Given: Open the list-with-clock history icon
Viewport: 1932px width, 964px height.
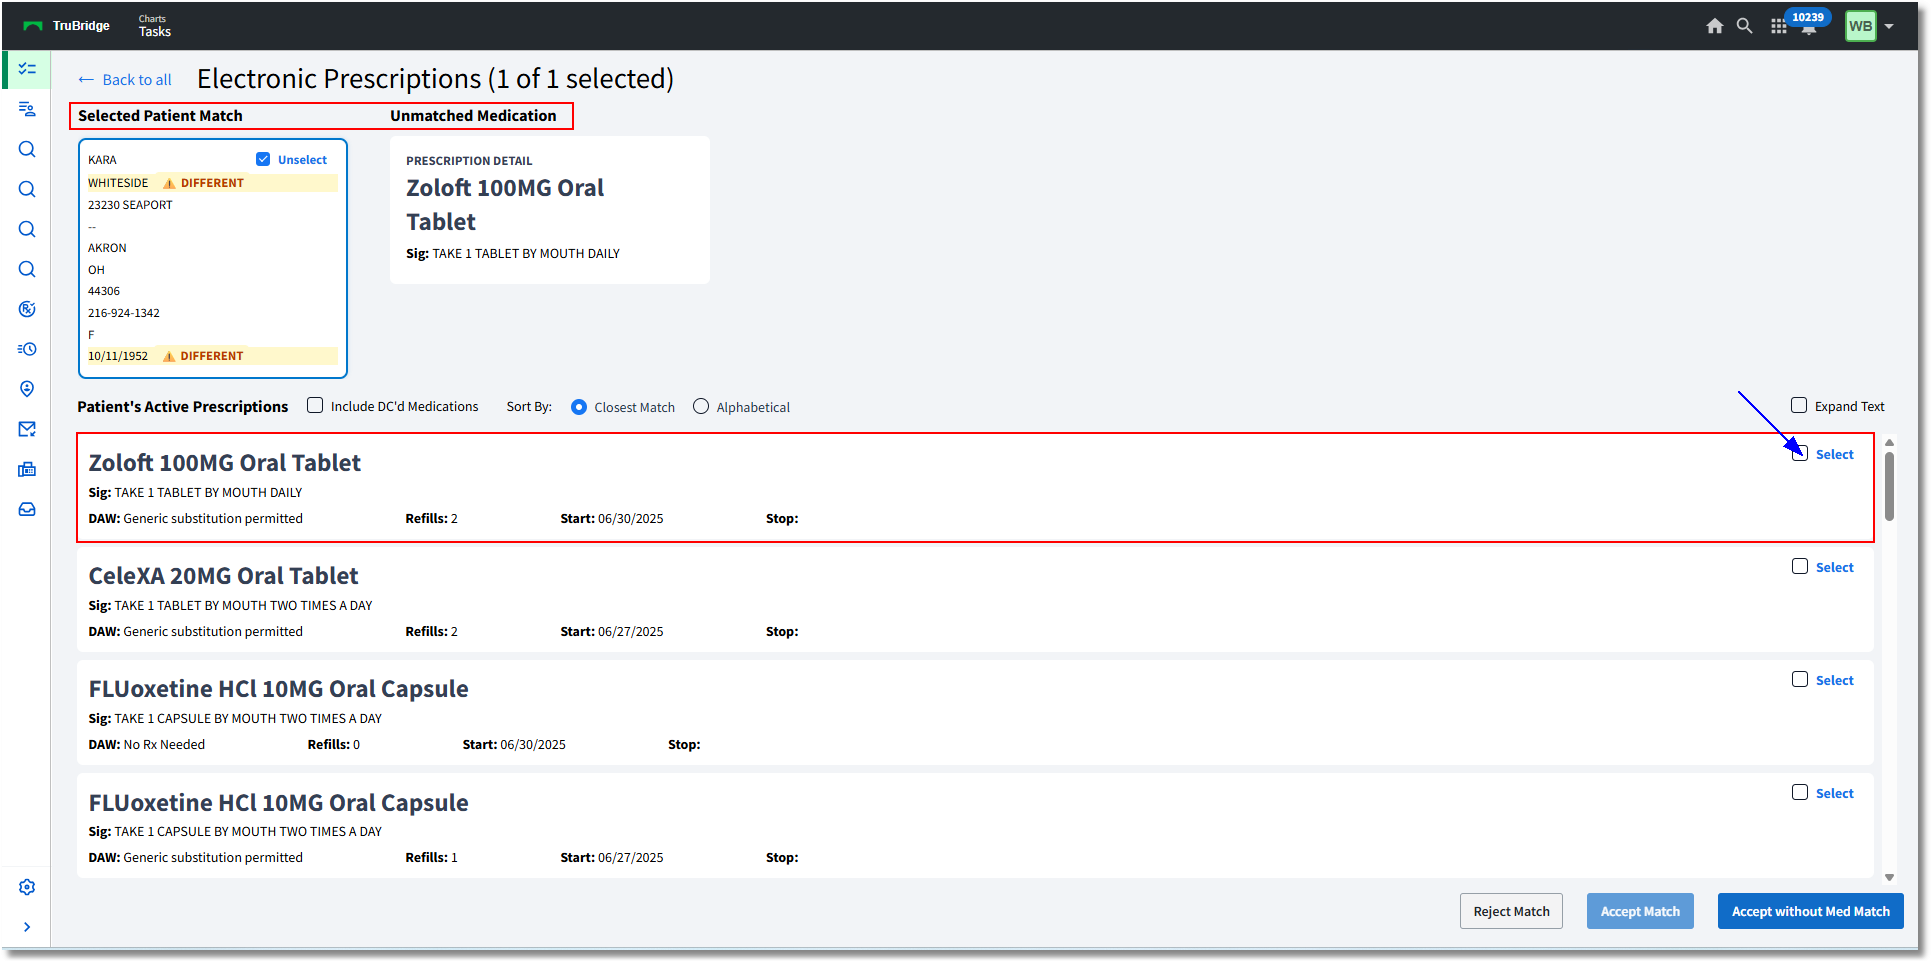Looking at the screenshot, I should coord(27,349).
